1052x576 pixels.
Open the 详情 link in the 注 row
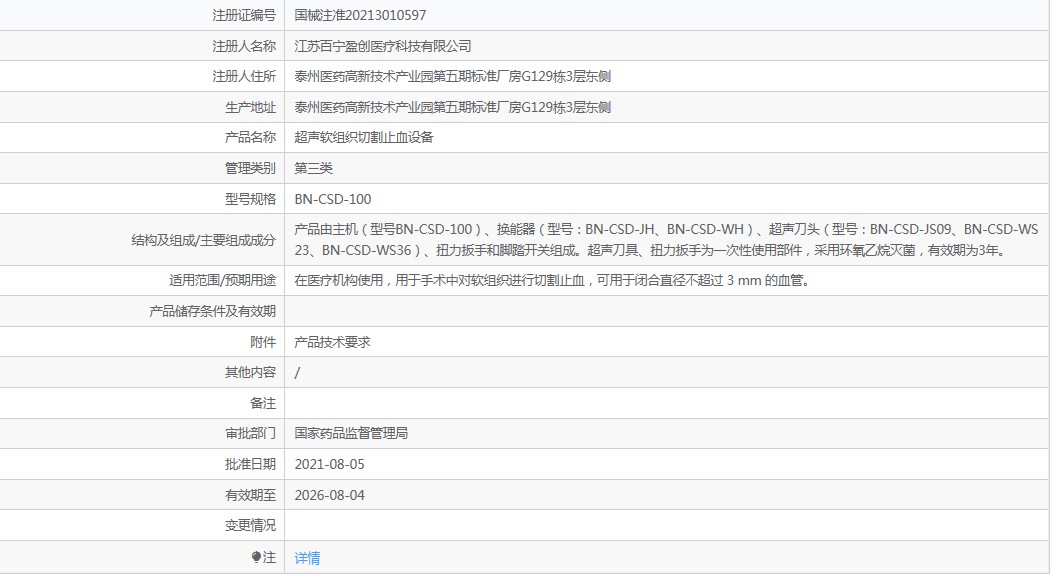coord(307,558)
